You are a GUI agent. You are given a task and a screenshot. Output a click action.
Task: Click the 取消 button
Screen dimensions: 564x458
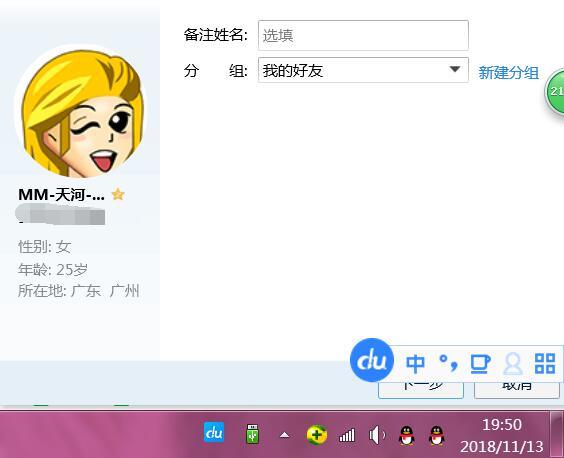point(517,389)
